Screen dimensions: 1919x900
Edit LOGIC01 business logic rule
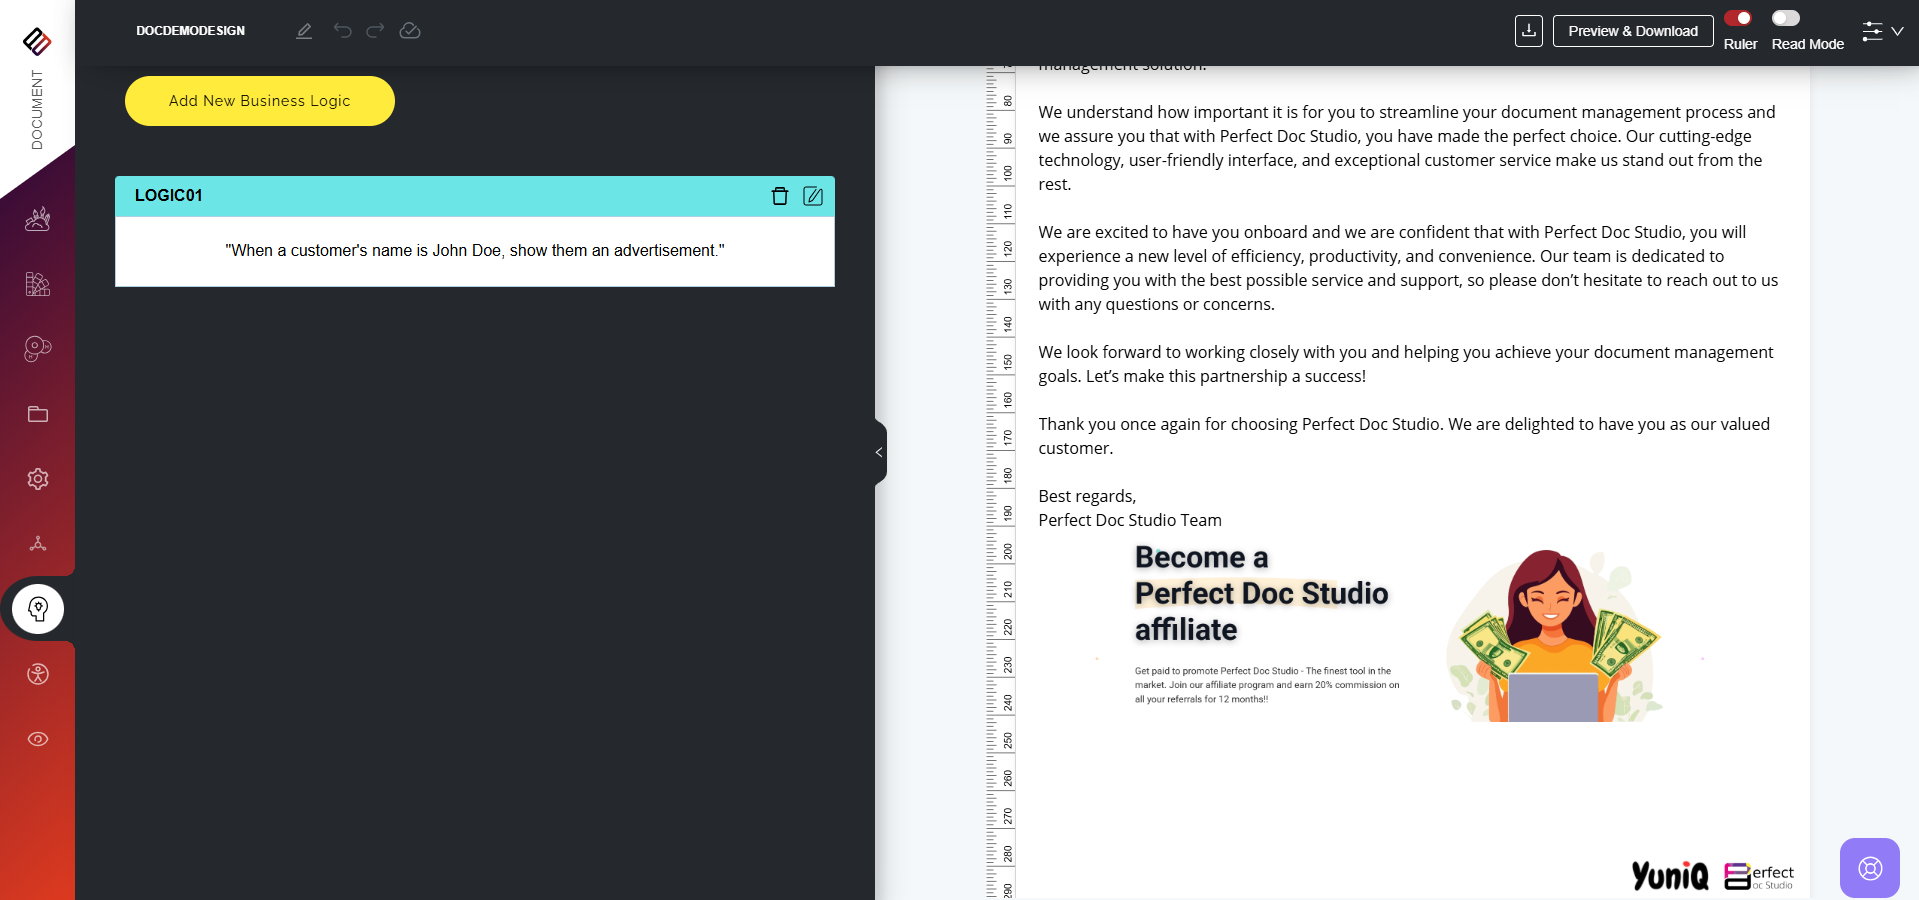pyautogui.click(x=813, y=196)
